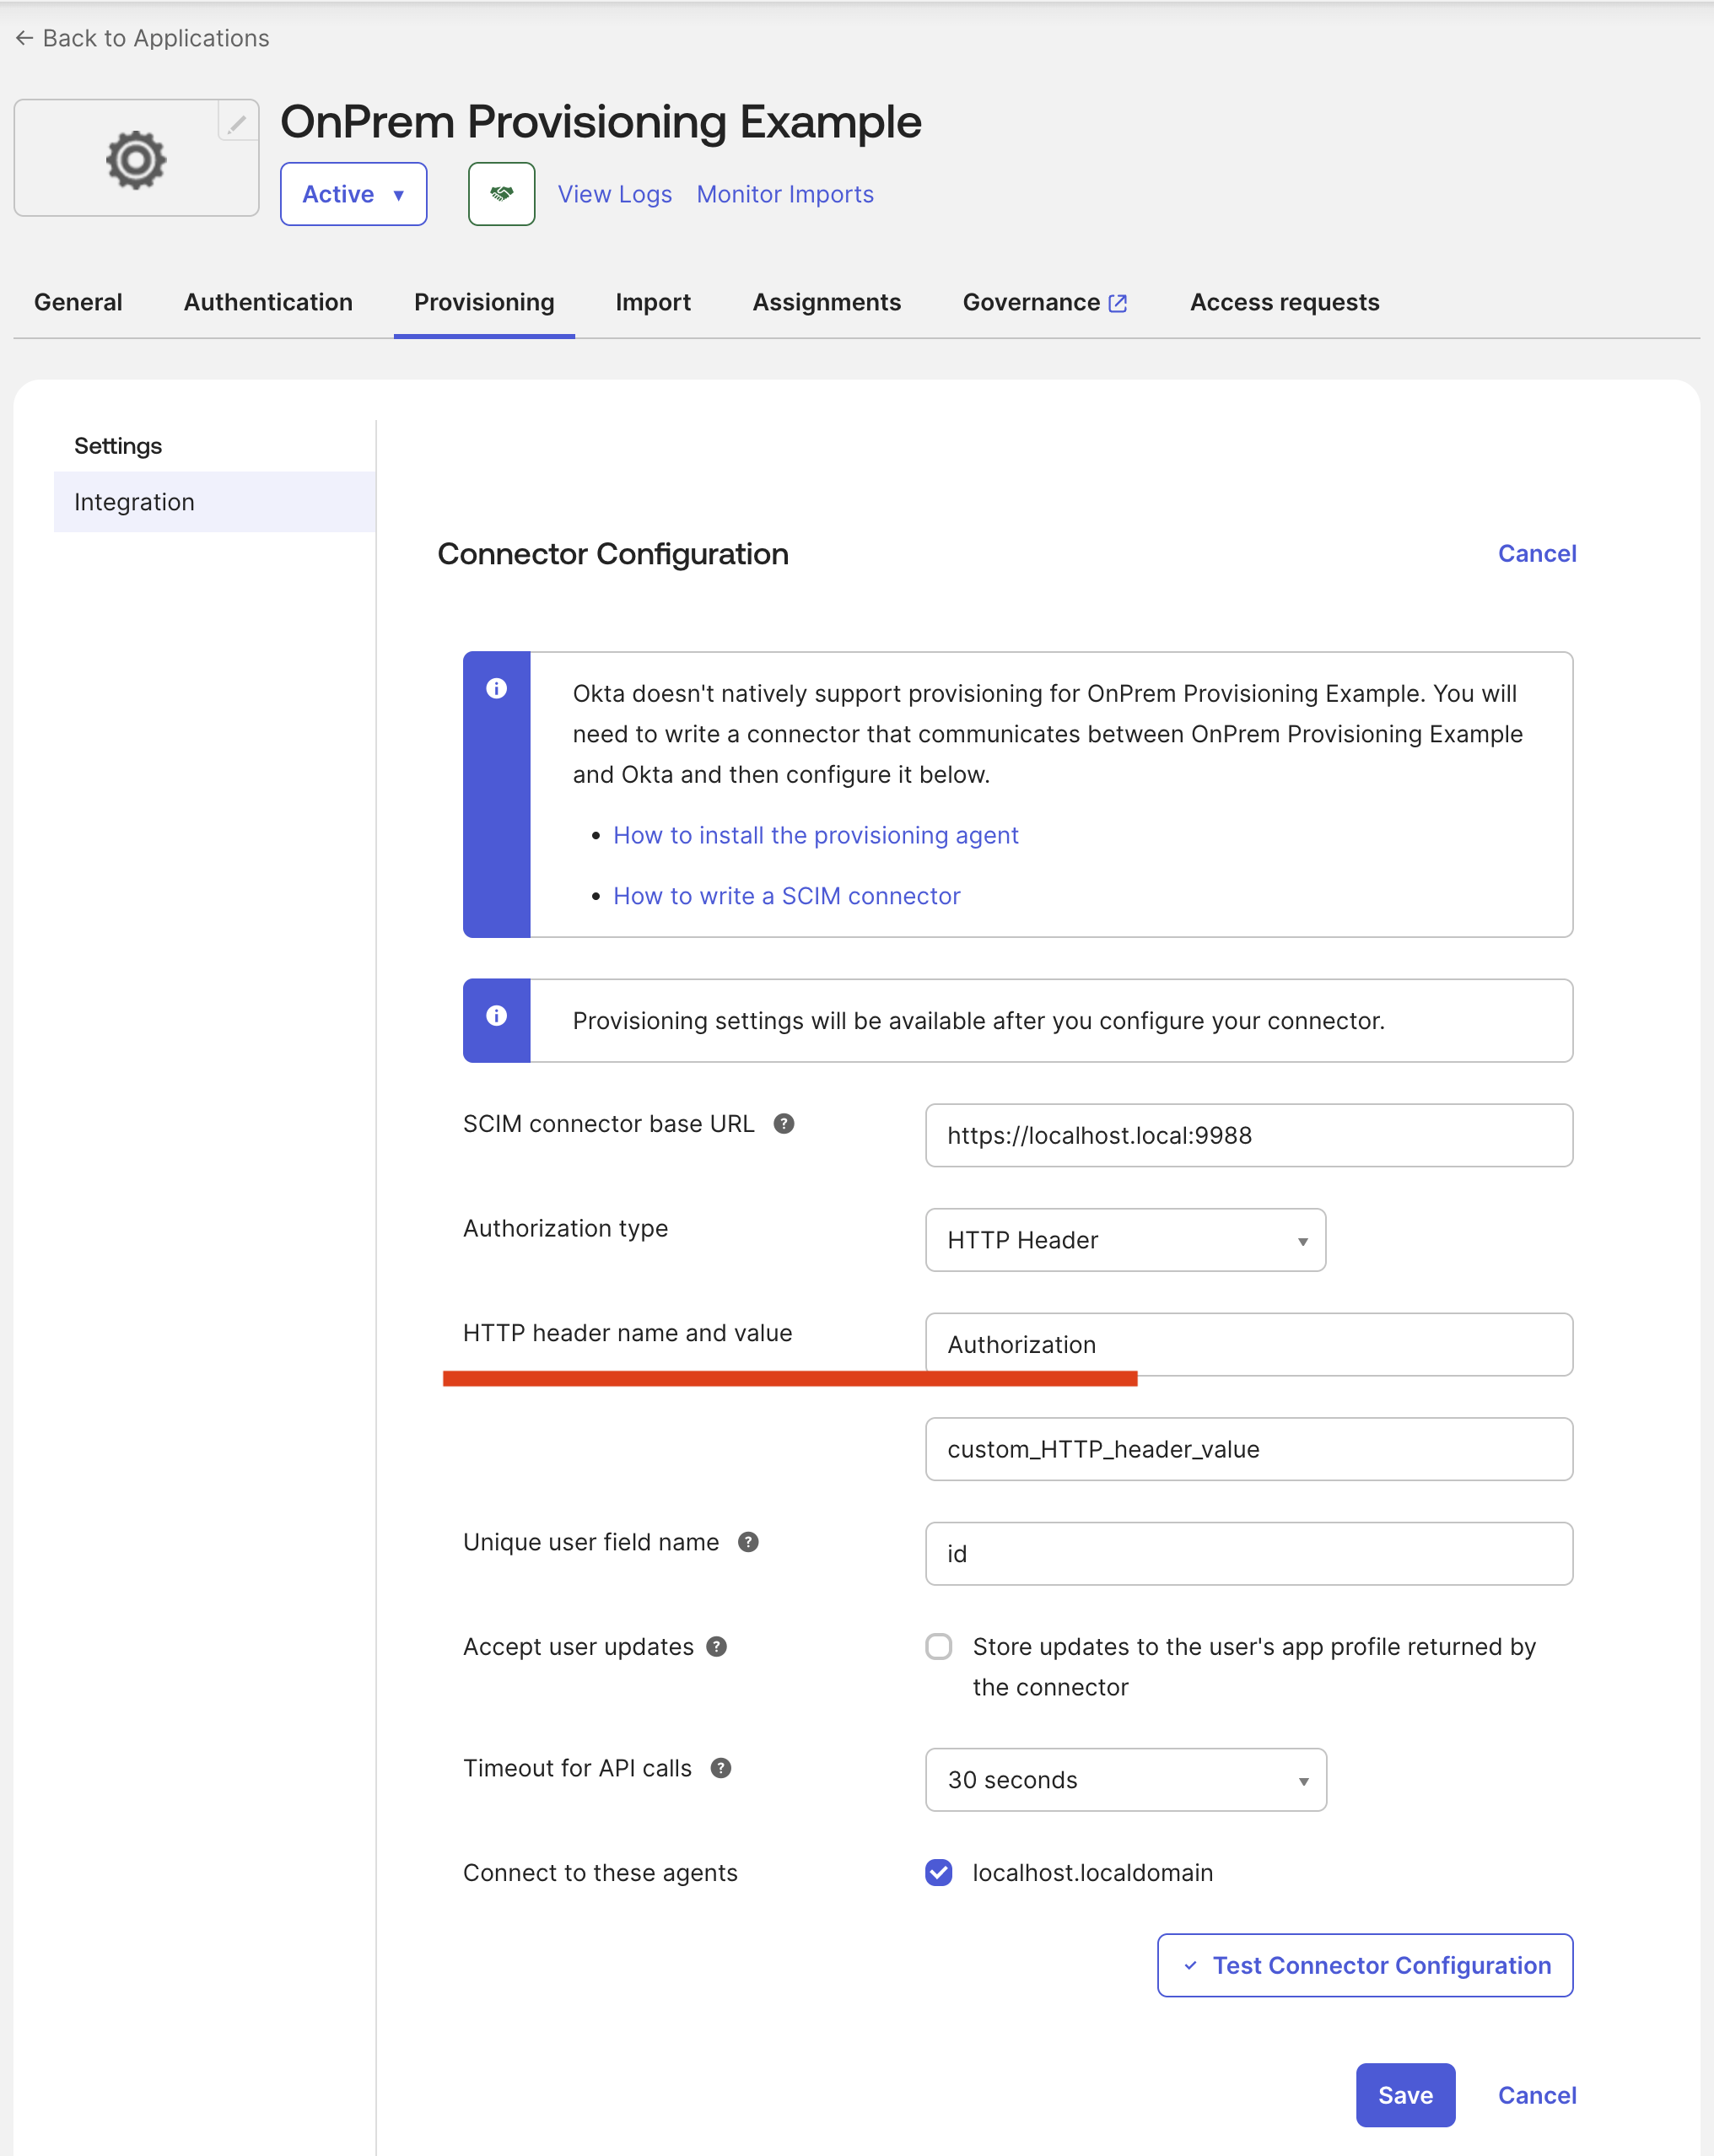Click info icon in provisioning settings notice
Image resolution: width=1714 pixels, height=2156 pixels.
[496, 1016]
